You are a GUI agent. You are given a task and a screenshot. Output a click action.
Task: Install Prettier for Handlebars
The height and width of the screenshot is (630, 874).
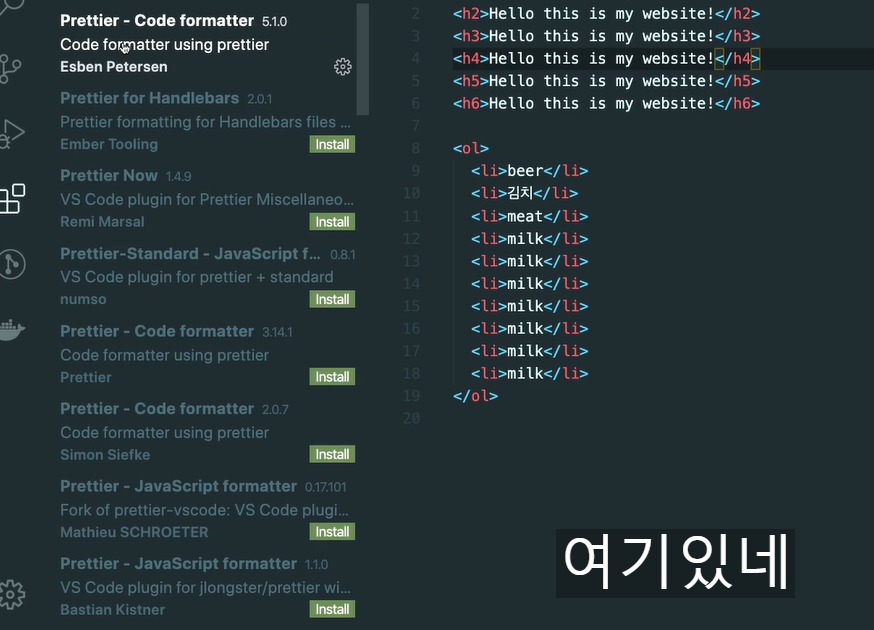(332, 144)
